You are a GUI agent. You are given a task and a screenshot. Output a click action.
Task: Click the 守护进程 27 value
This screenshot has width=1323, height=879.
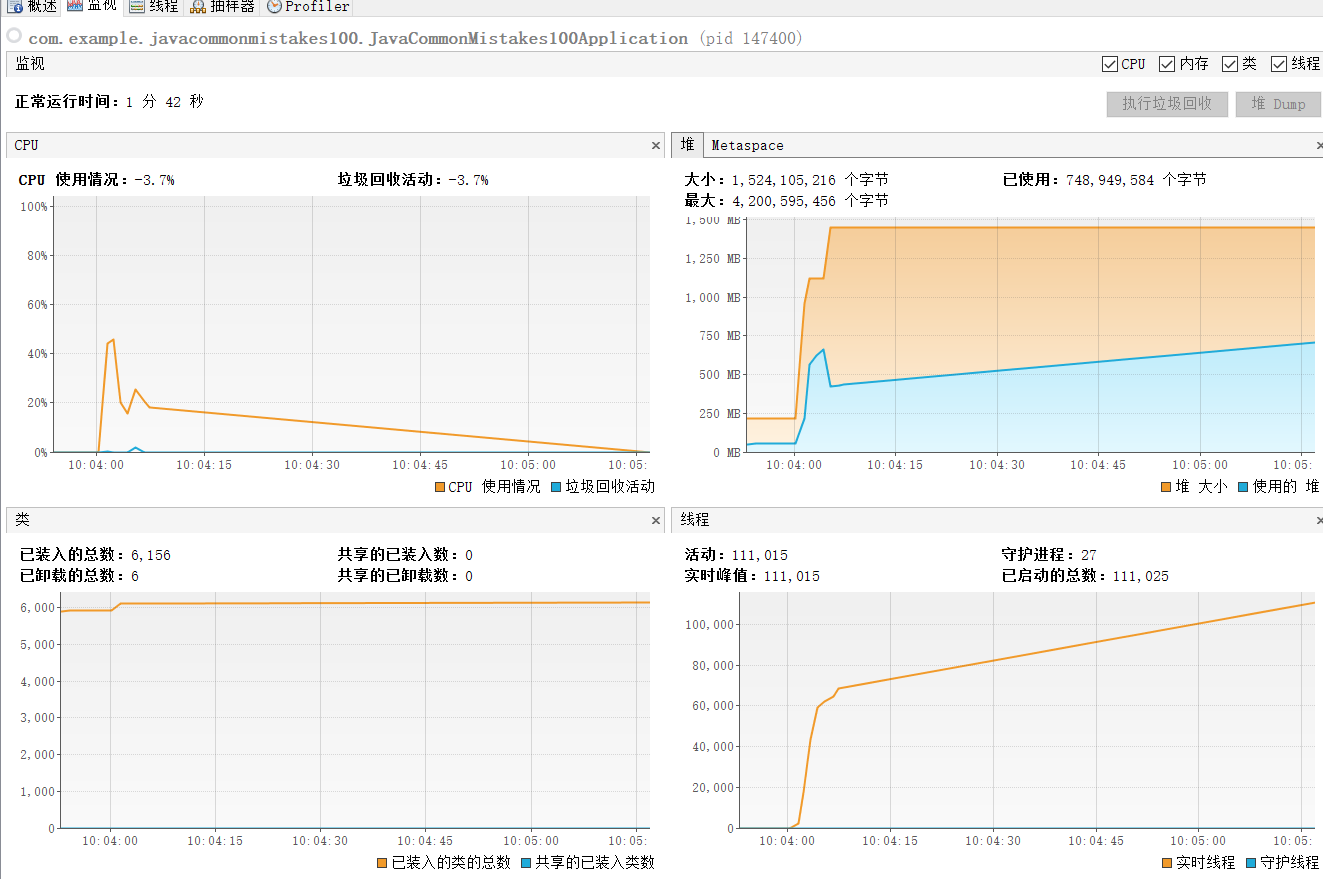pyautogui.click(x=1089, y=555)
